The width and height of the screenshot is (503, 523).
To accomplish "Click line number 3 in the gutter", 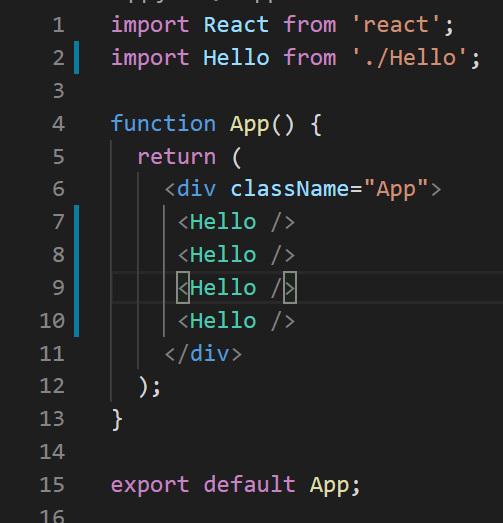I will [58, 91].
